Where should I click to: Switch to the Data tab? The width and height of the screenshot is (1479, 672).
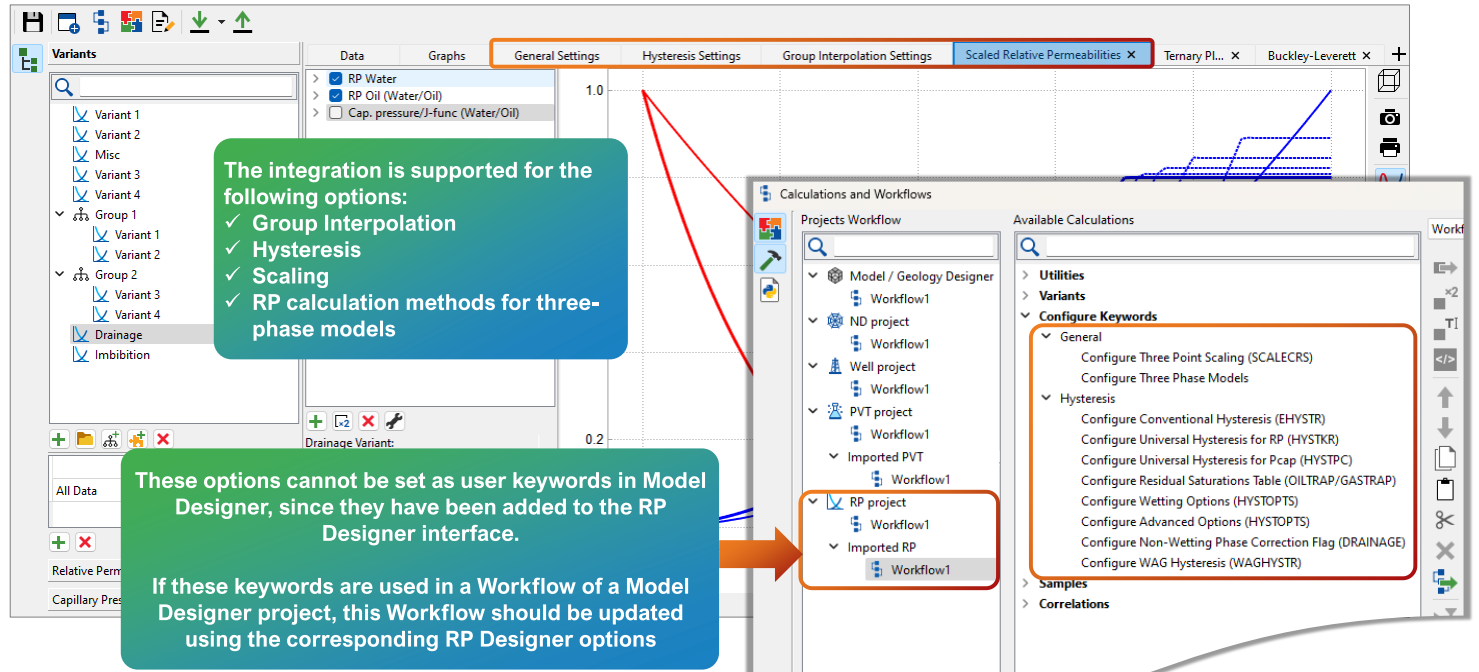tap(352, 56)
